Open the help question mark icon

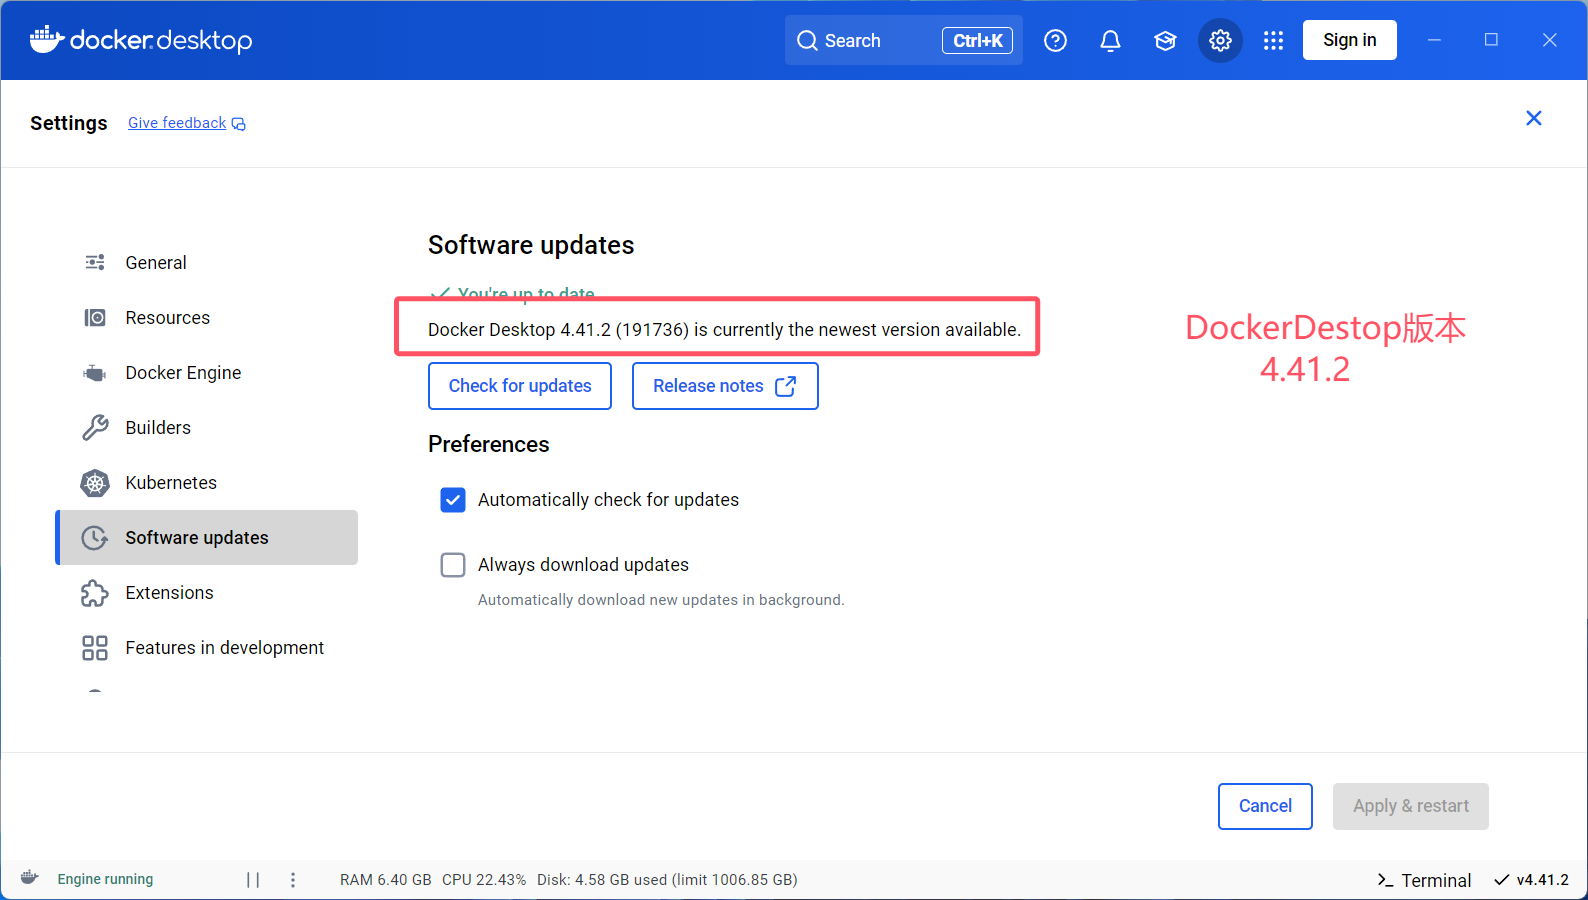click(1055, 40)
